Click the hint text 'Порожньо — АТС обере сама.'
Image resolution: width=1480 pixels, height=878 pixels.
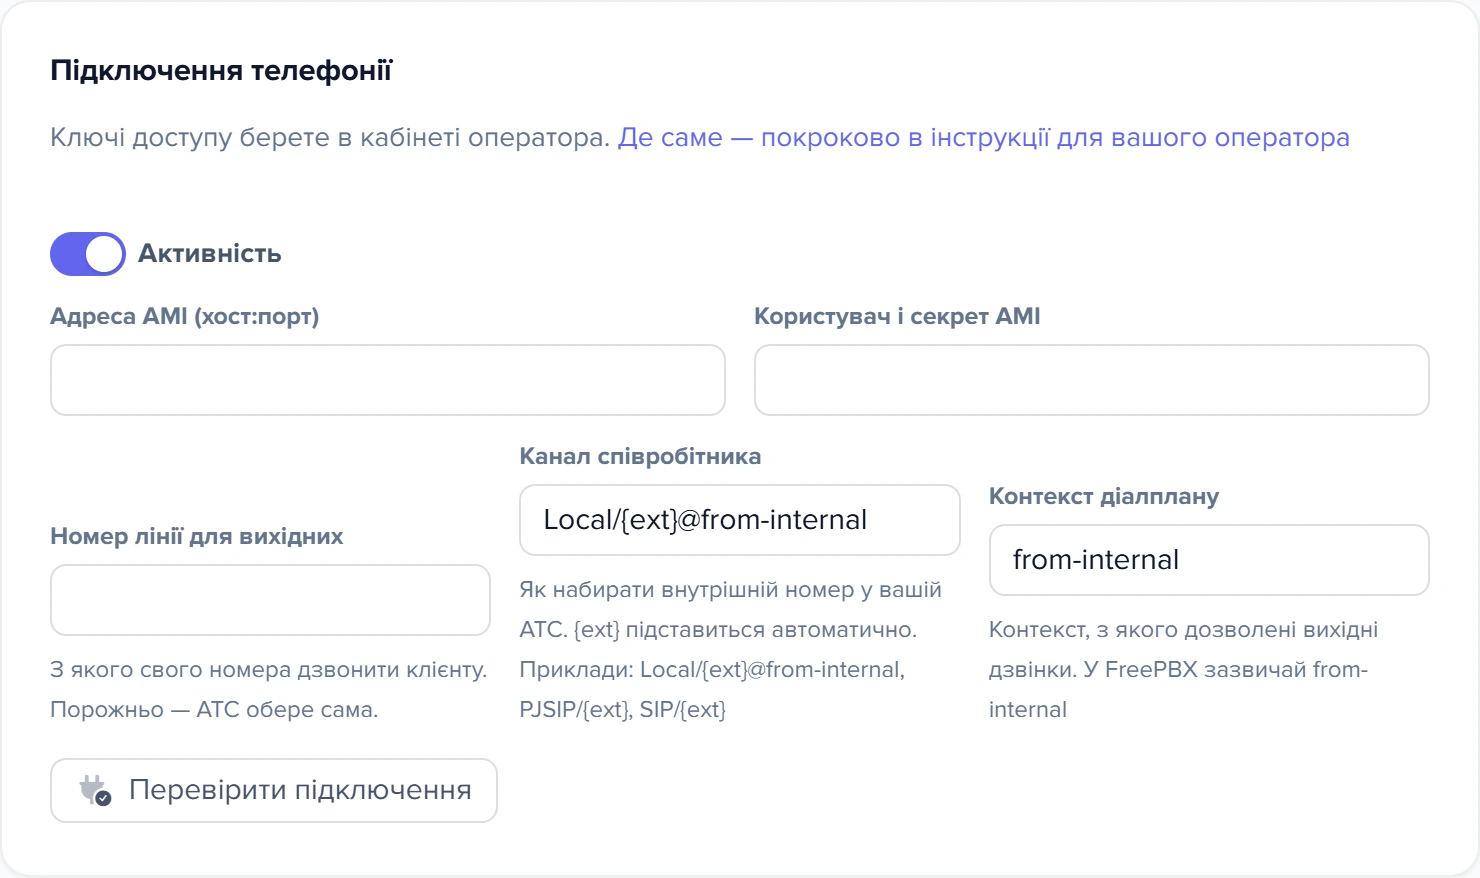(214, 710)
